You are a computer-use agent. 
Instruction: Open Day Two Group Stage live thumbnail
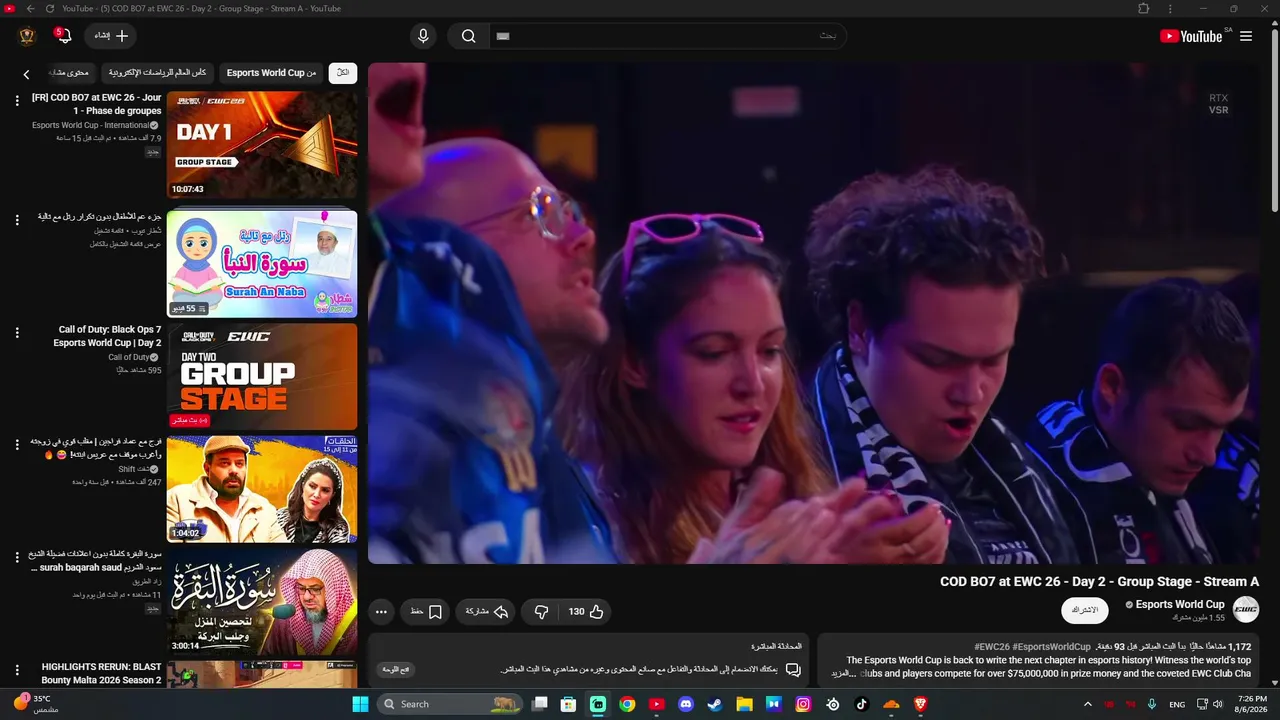click(262, 377)
